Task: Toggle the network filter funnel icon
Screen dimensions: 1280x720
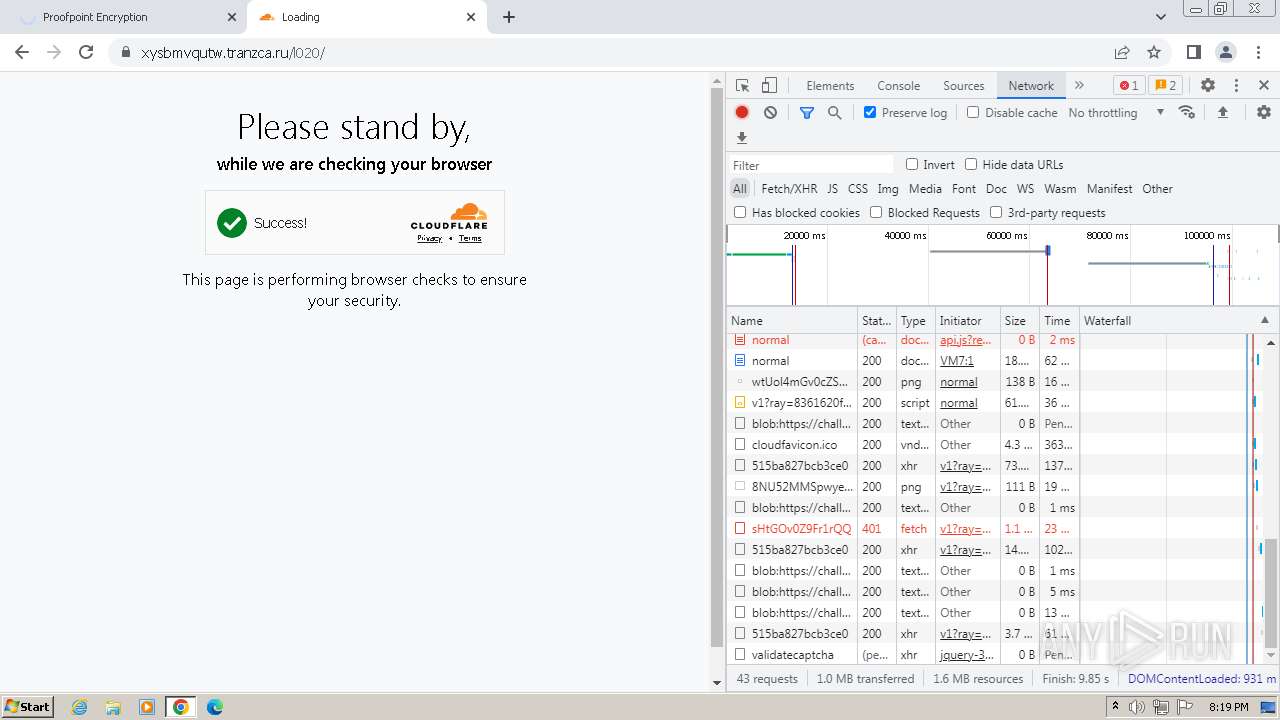Action: [807, 113]
